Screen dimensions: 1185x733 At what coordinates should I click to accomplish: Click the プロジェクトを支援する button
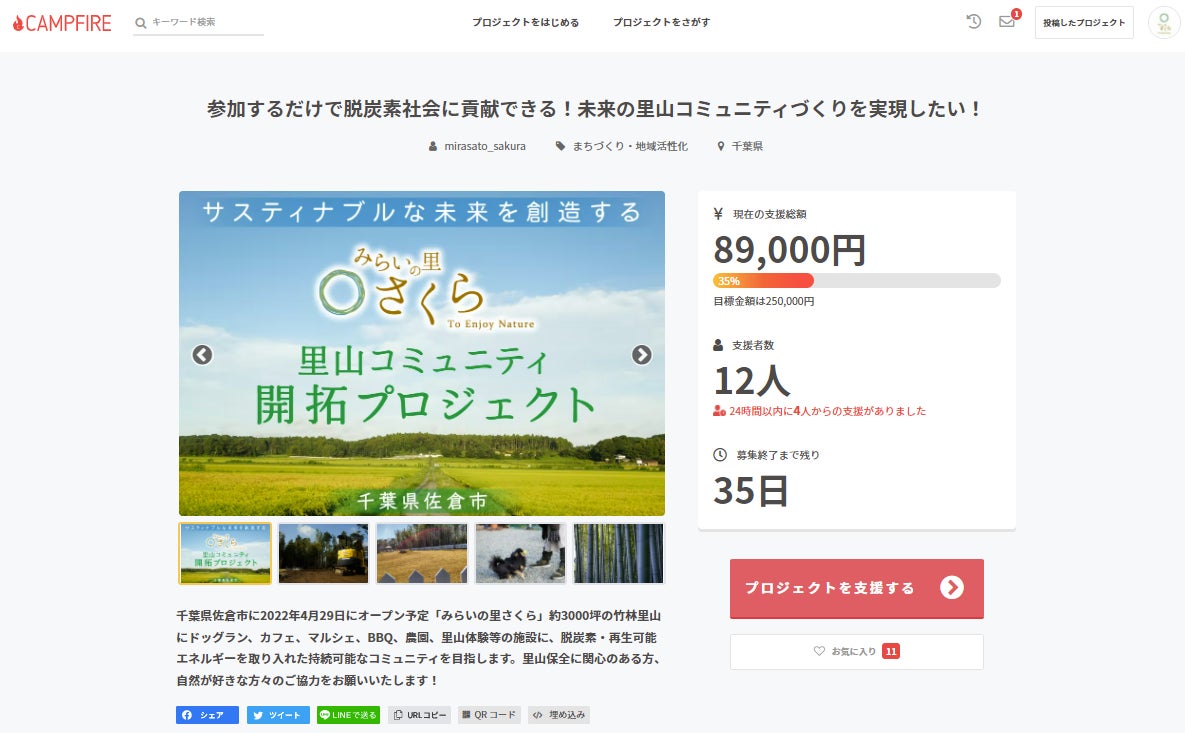(856, 588)
